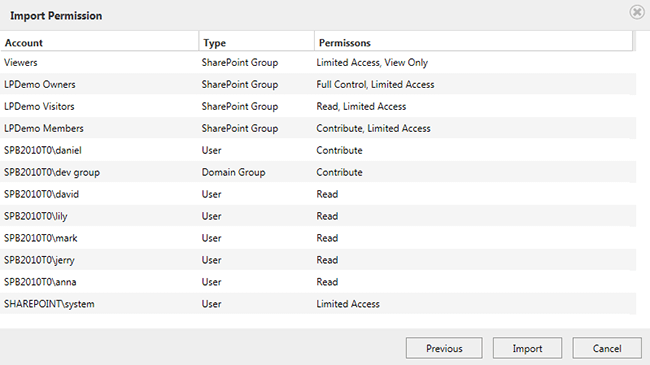
Task: Select the SPB2010T0\dev group row
Action: pyautogui.click(x=318, y=173)
